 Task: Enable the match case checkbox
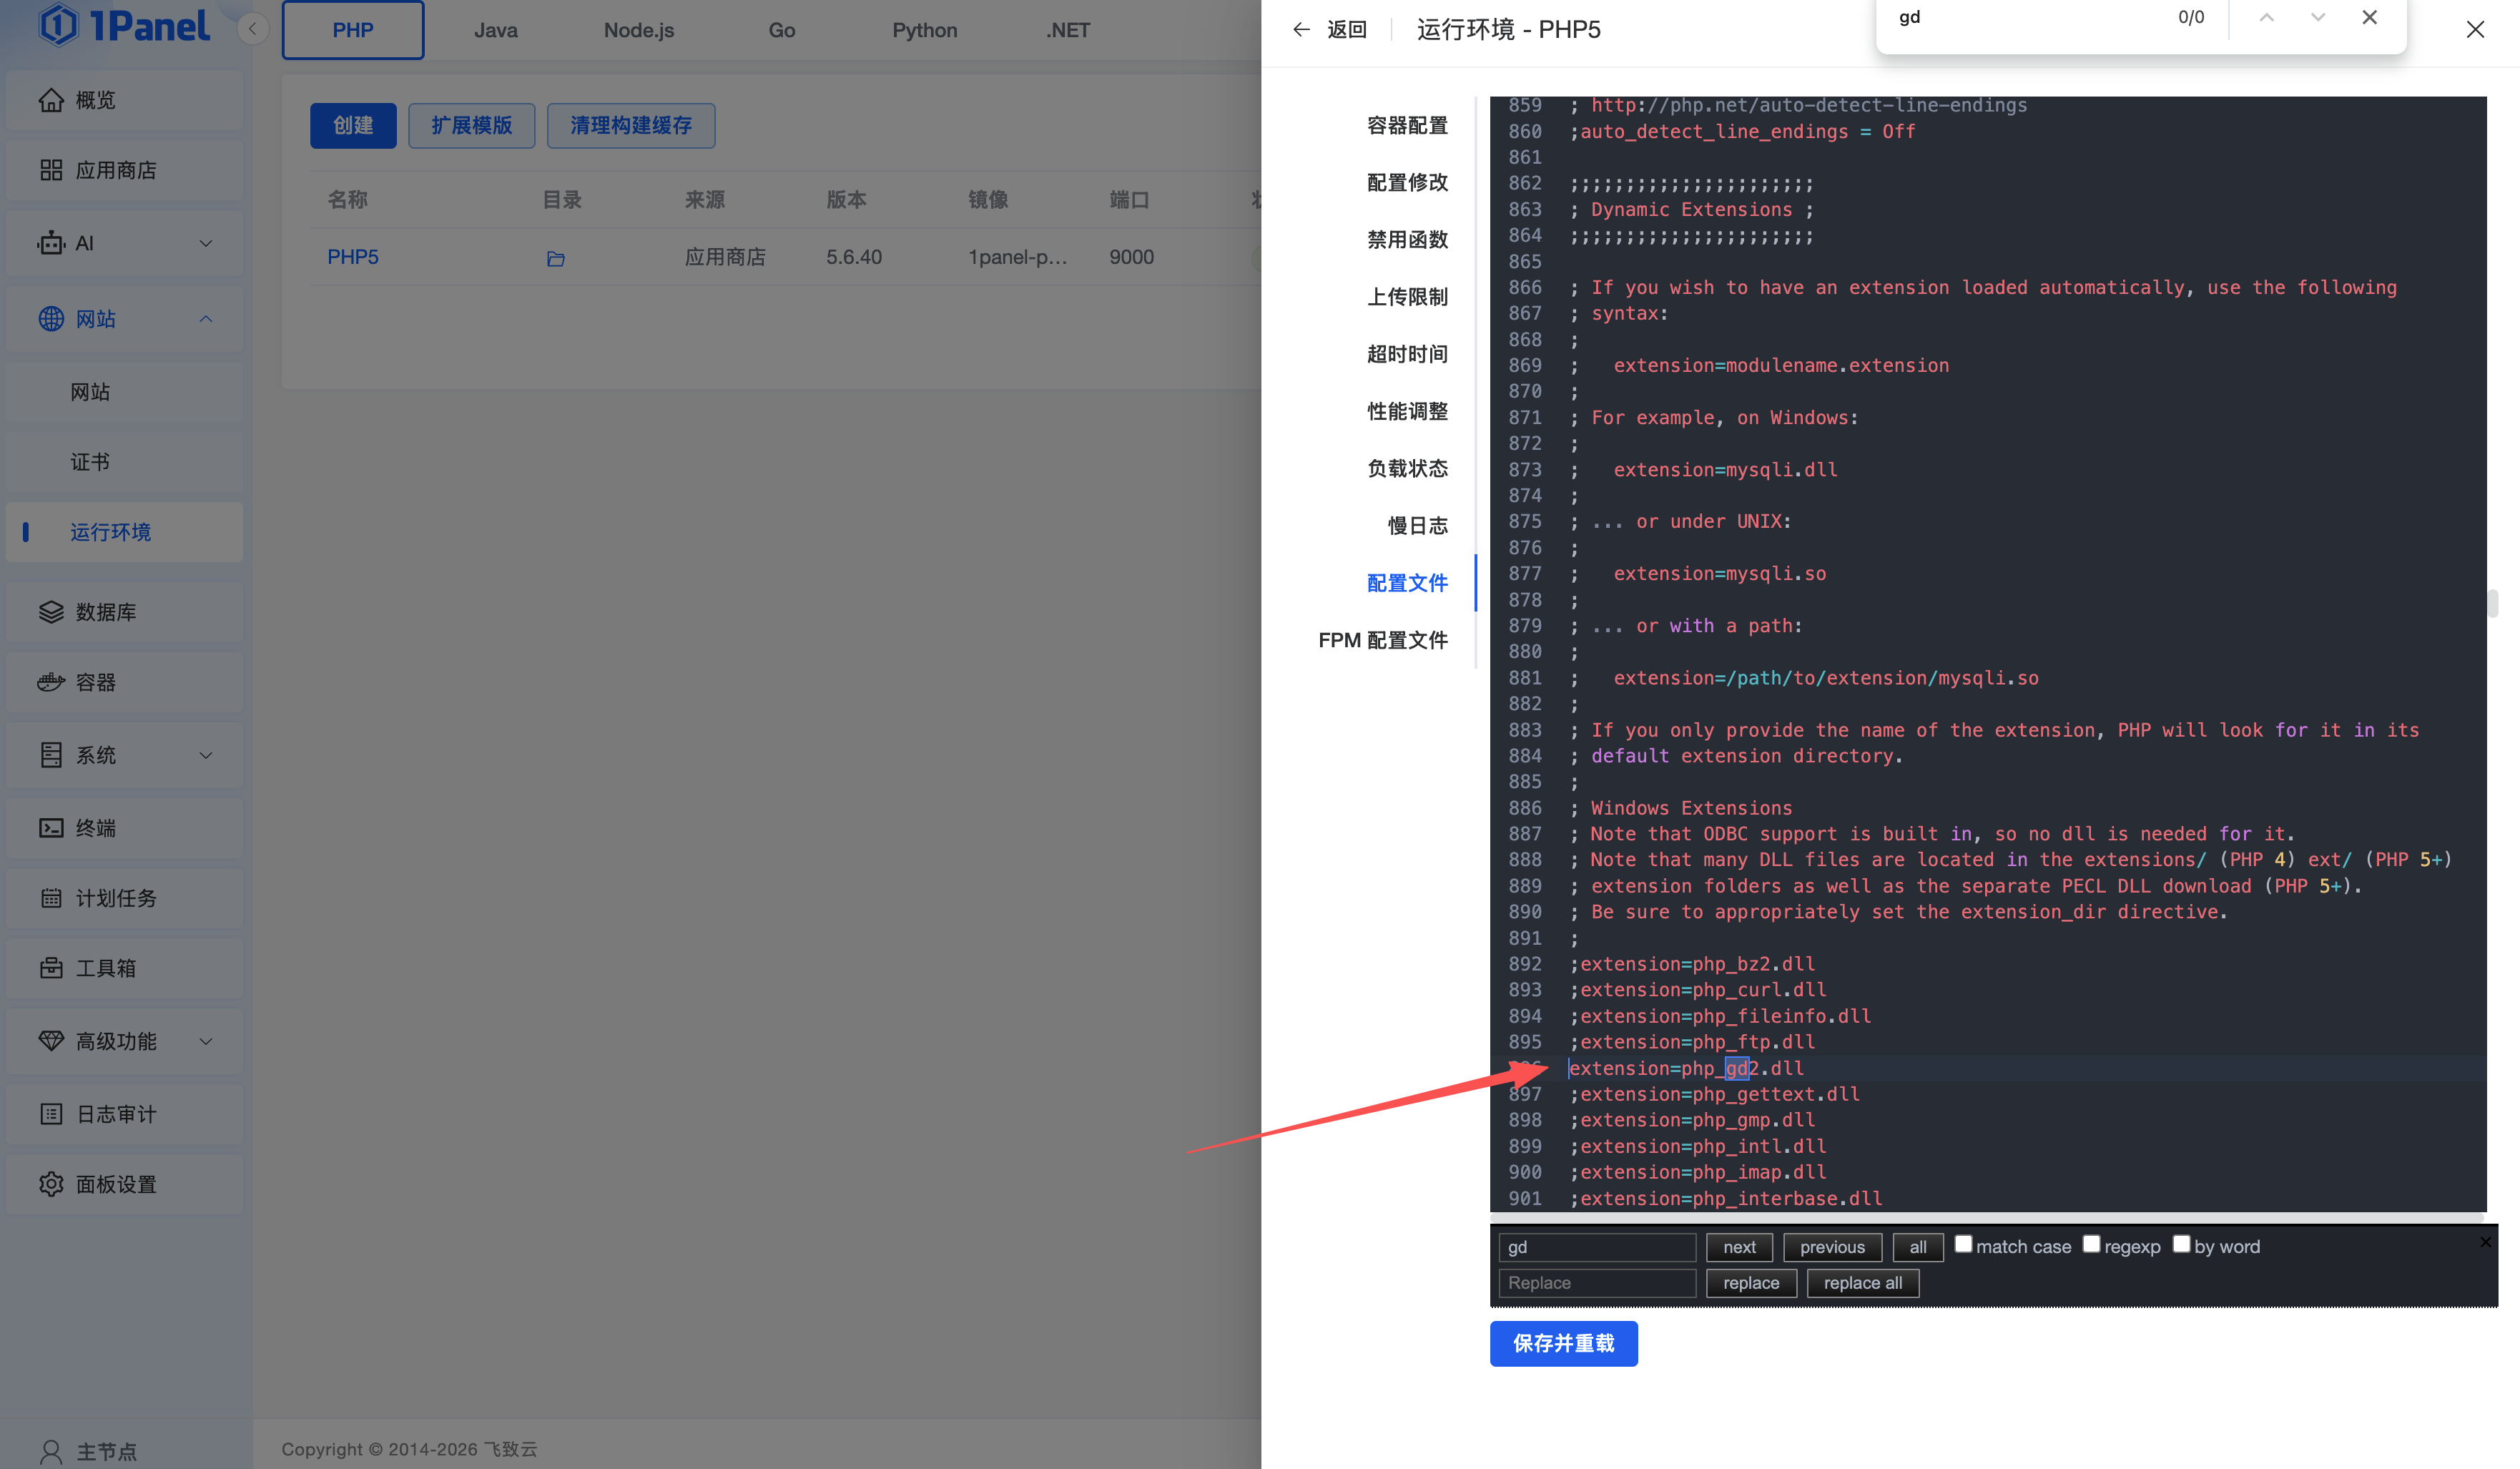pos(1963,1244)
